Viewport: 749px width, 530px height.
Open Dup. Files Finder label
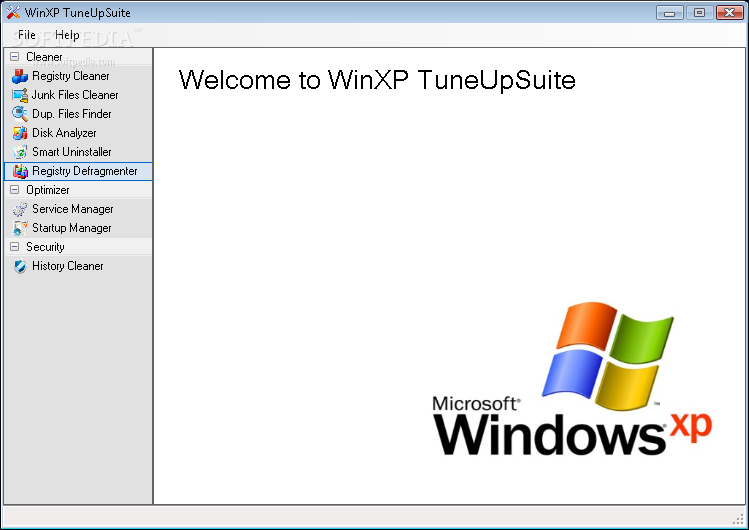pyautogui.click(x=72, y=114)
